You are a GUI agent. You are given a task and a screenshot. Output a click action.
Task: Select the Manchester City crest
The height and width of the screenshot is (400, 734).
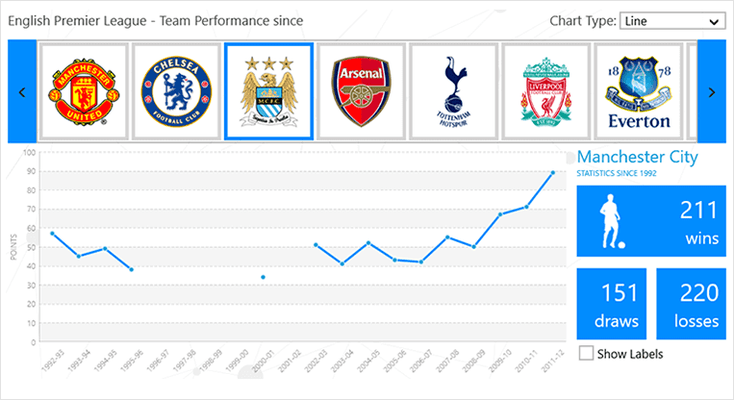(269, 92)
